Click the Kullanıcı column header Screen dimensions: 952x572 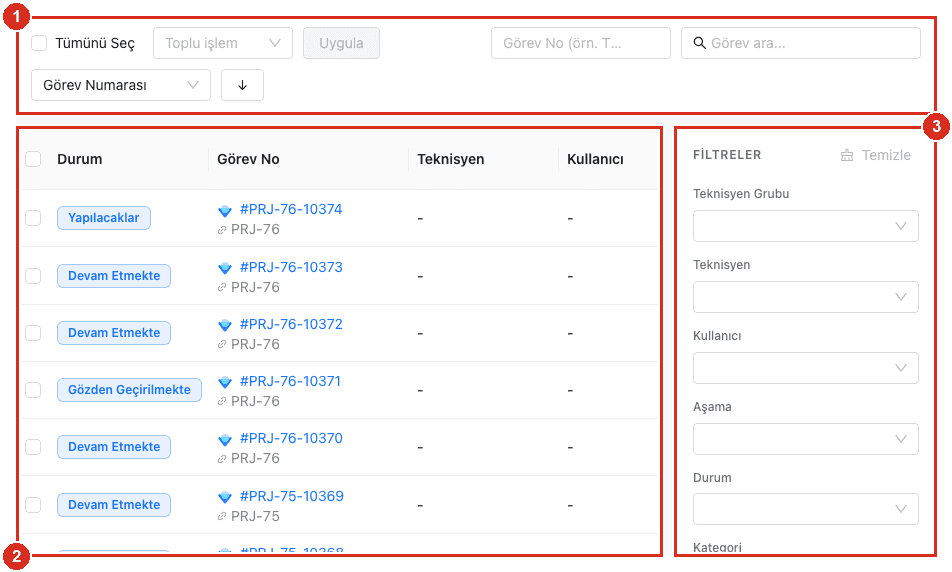click(595, 159)
